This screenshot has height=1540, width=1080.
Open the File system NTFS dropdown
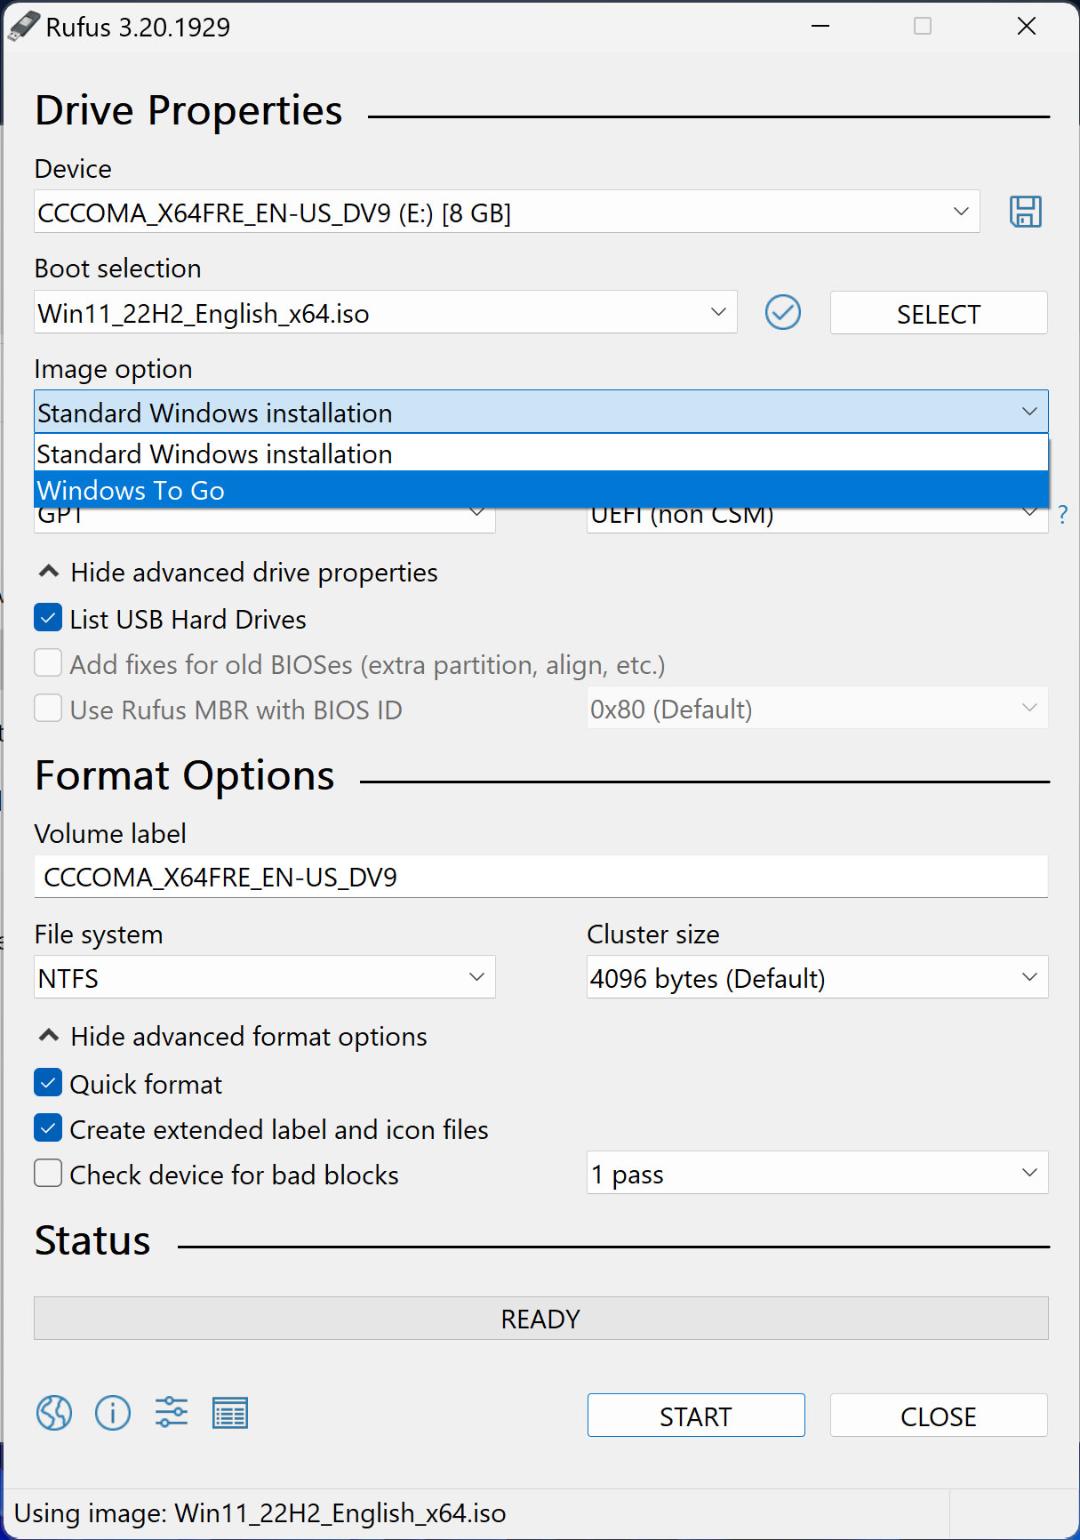(265, 977)
